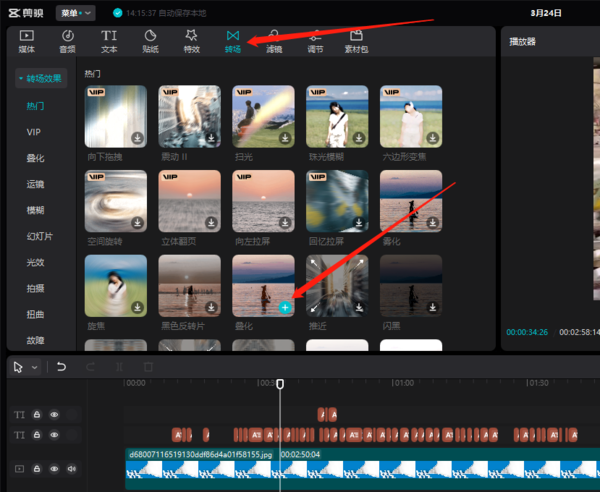Click the undo arrow in timeline toolbar
600x492 pixels.
pyautogui.click(x=61, y=367)
